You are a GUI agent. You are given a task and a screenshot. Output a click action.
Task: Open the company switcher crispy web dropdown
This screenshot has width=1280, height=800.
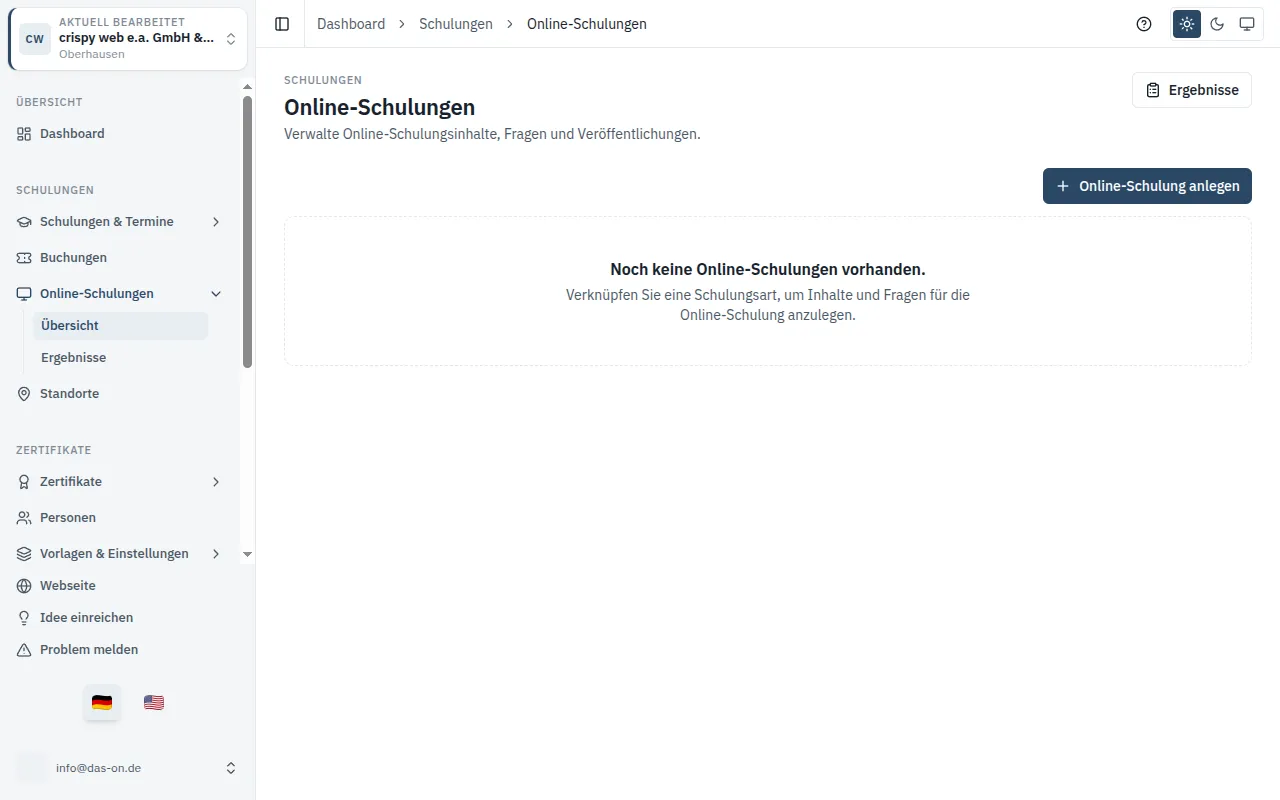point(128,39)
